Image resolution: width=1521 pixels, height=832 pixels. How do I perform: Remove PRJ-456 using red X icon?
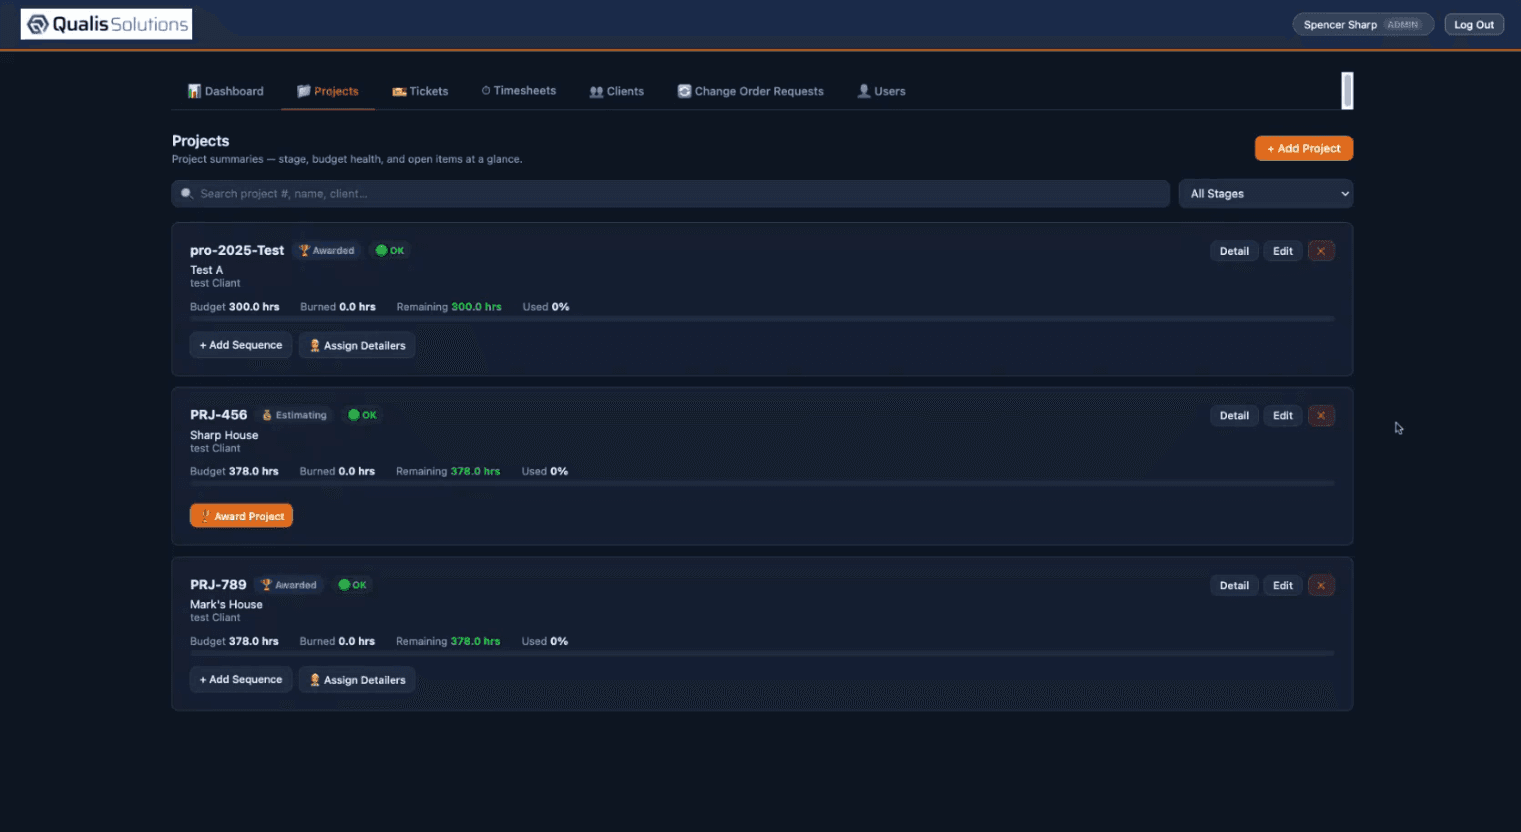click(1321, 415)
